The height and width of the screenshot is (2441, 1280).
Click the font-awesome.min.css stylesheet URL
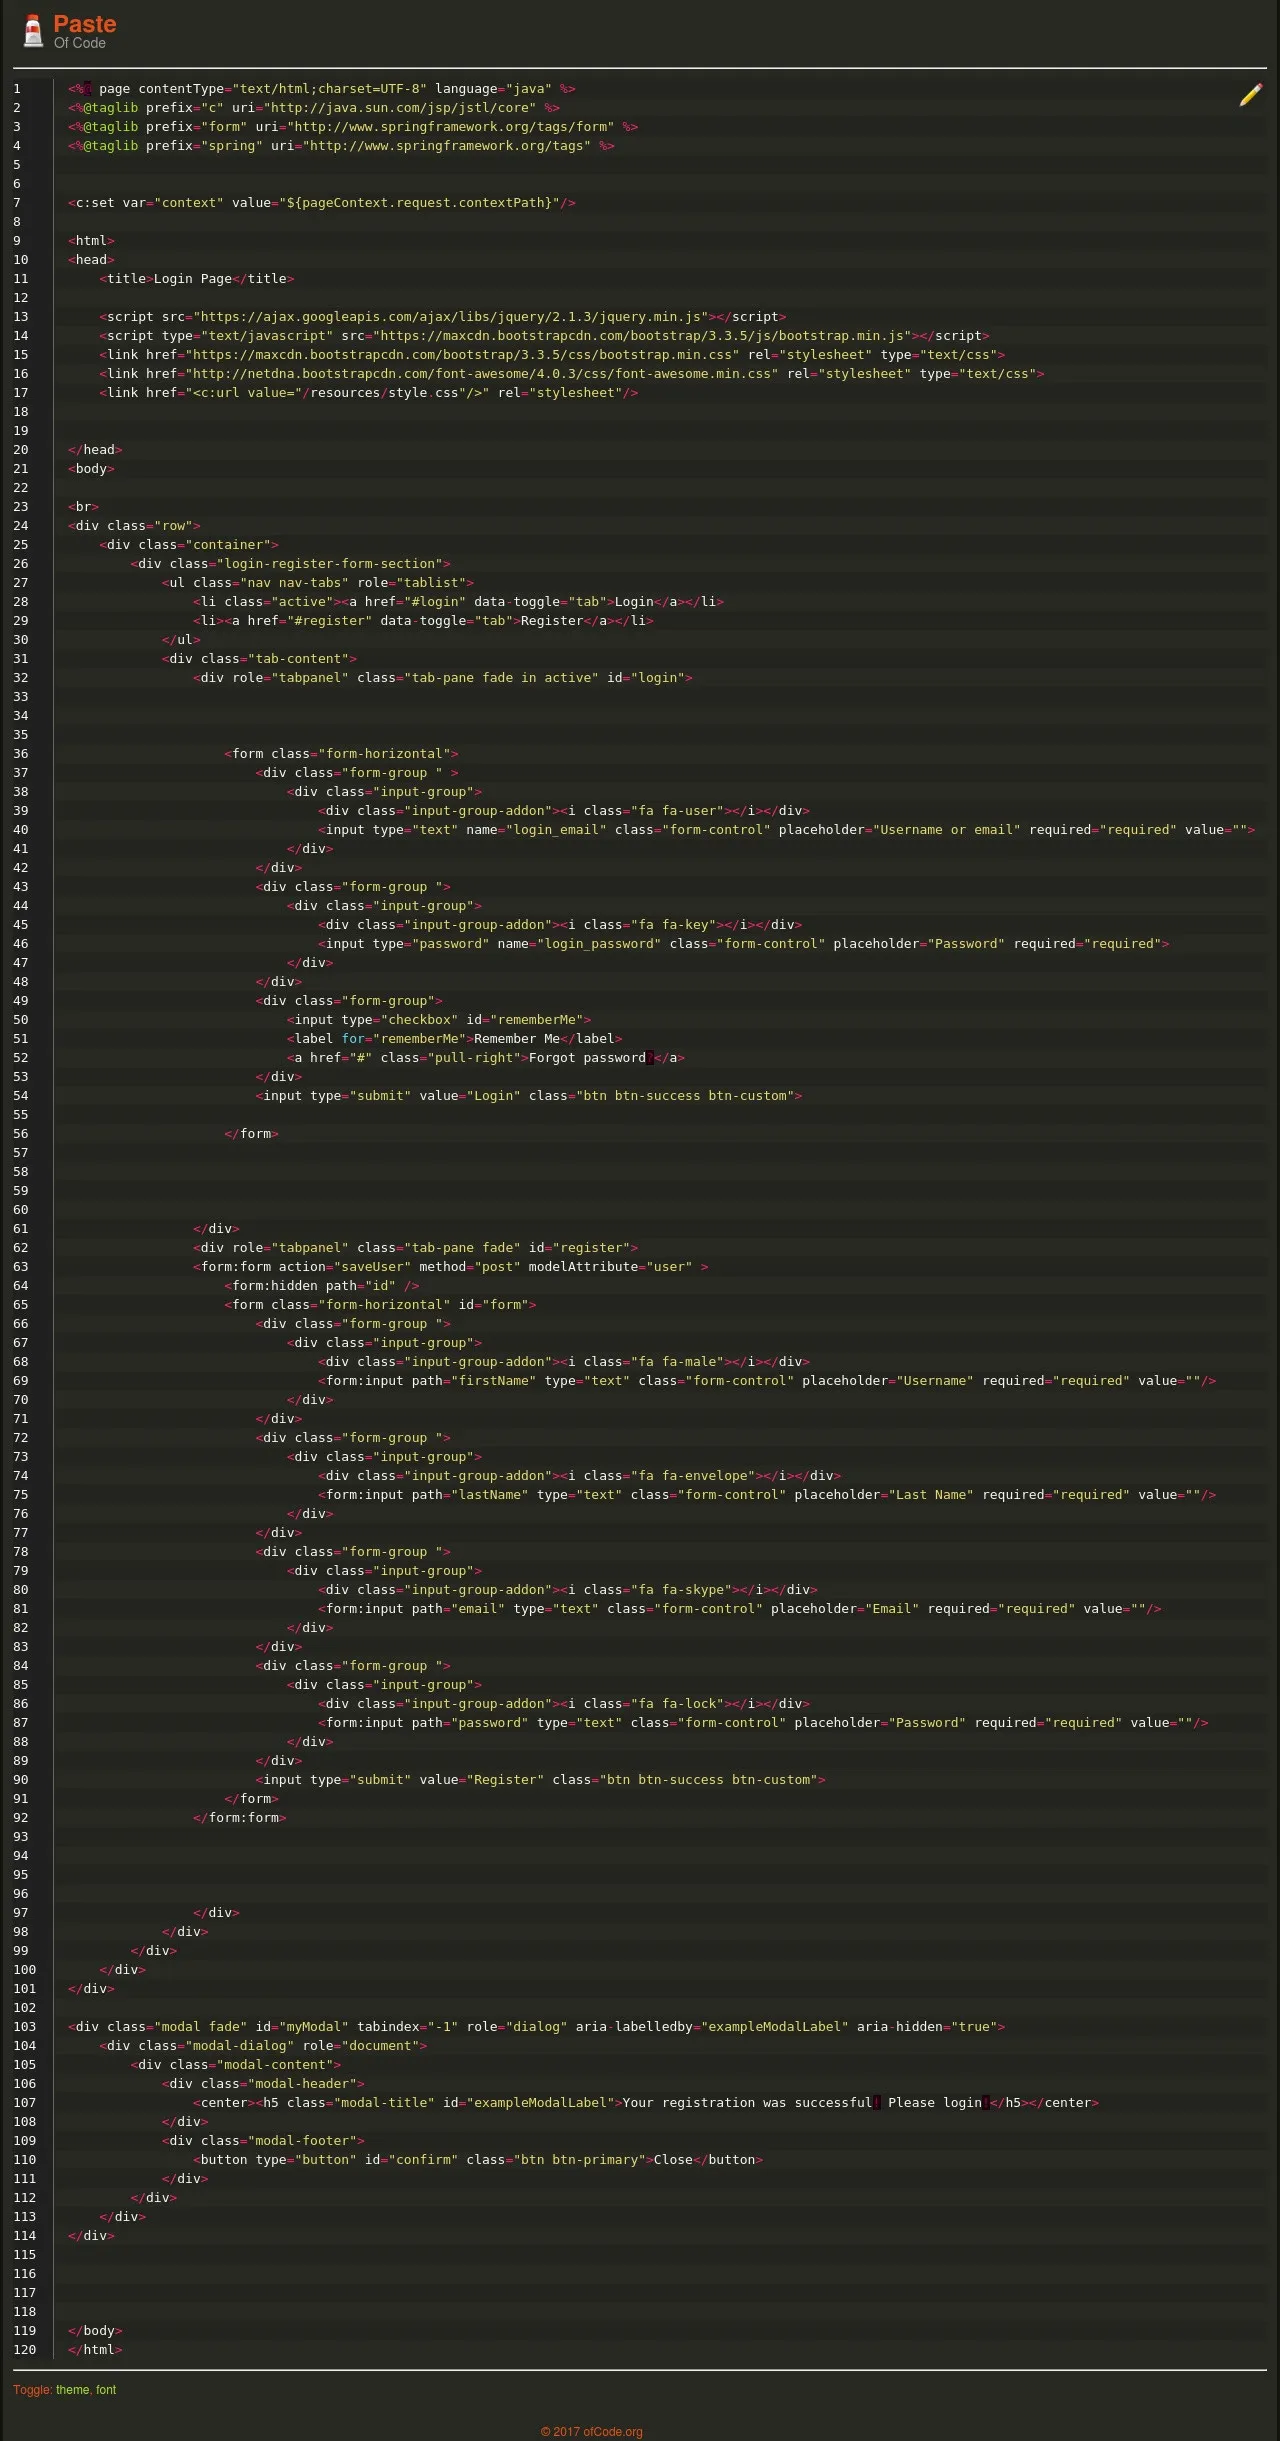(482, 374)
